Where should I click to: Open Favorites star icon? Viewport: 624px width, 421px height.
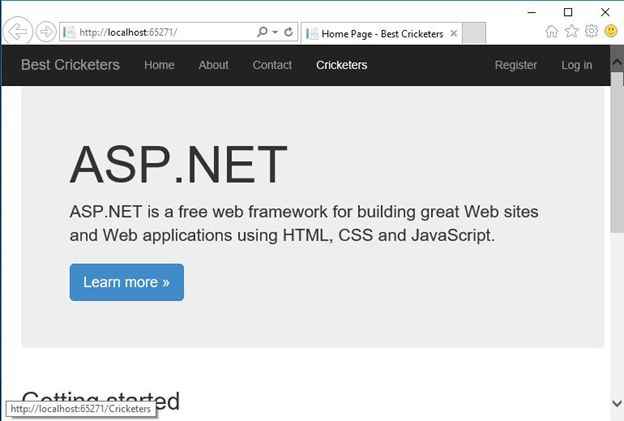pyautogui.click(x=571, y=31)
